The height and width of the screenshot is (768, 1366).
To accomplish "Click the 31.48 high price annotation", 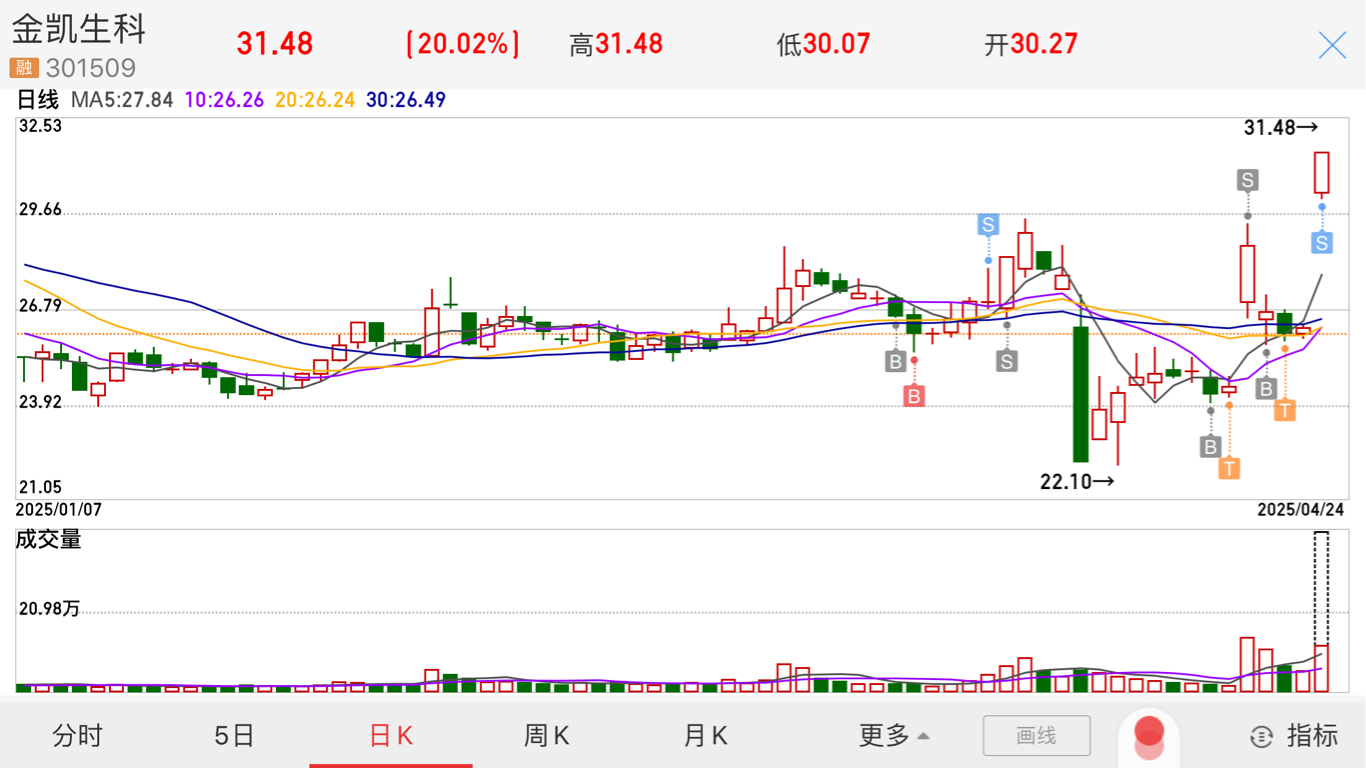I will coord(1281,127).
